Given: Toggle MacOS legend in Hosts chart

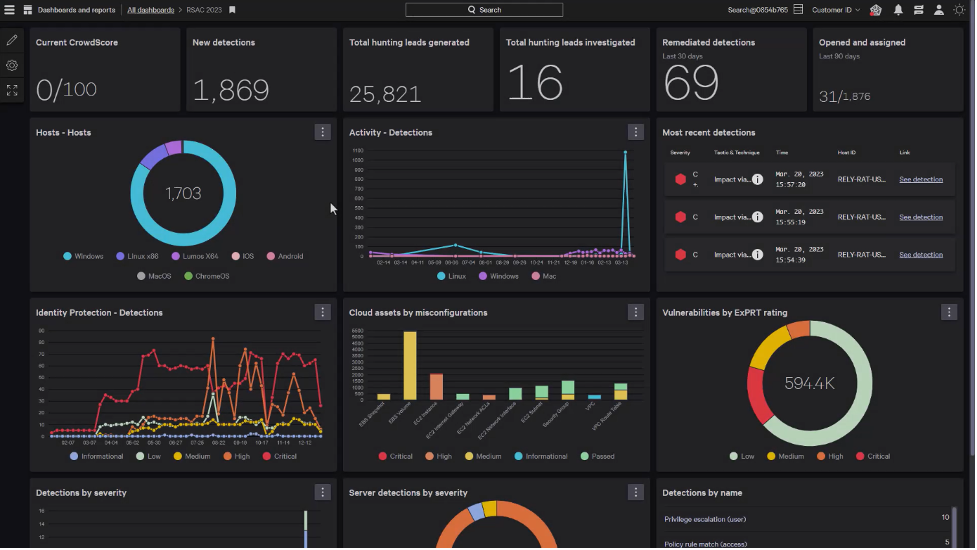Looking at the screenshot, I should pos(154,276).
